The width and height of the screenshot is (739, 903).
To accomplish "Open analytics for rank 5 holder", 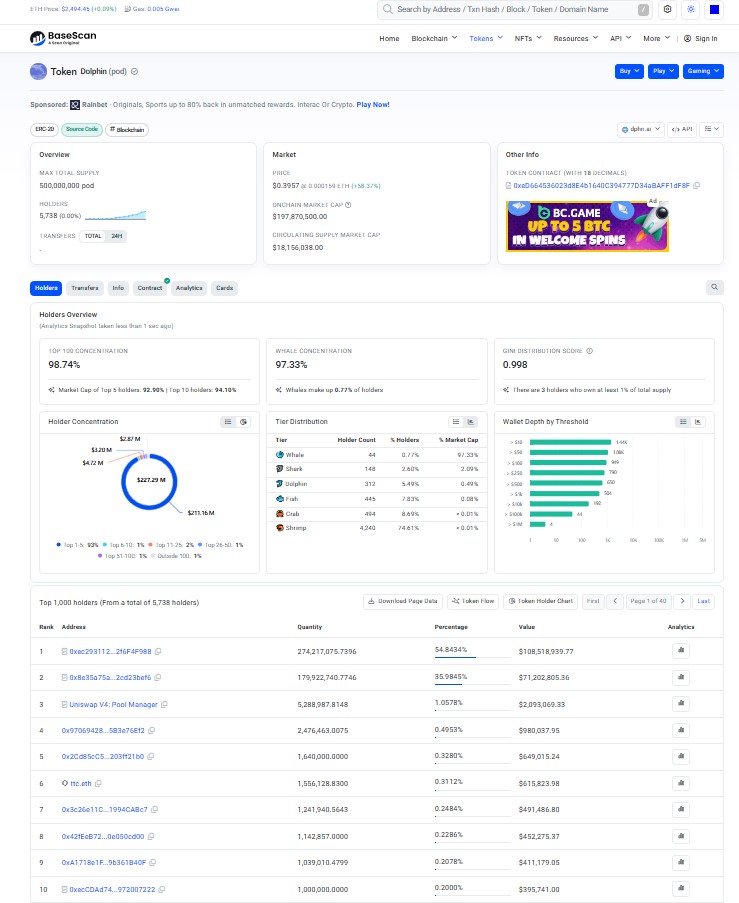I will [x=681, y=756].
